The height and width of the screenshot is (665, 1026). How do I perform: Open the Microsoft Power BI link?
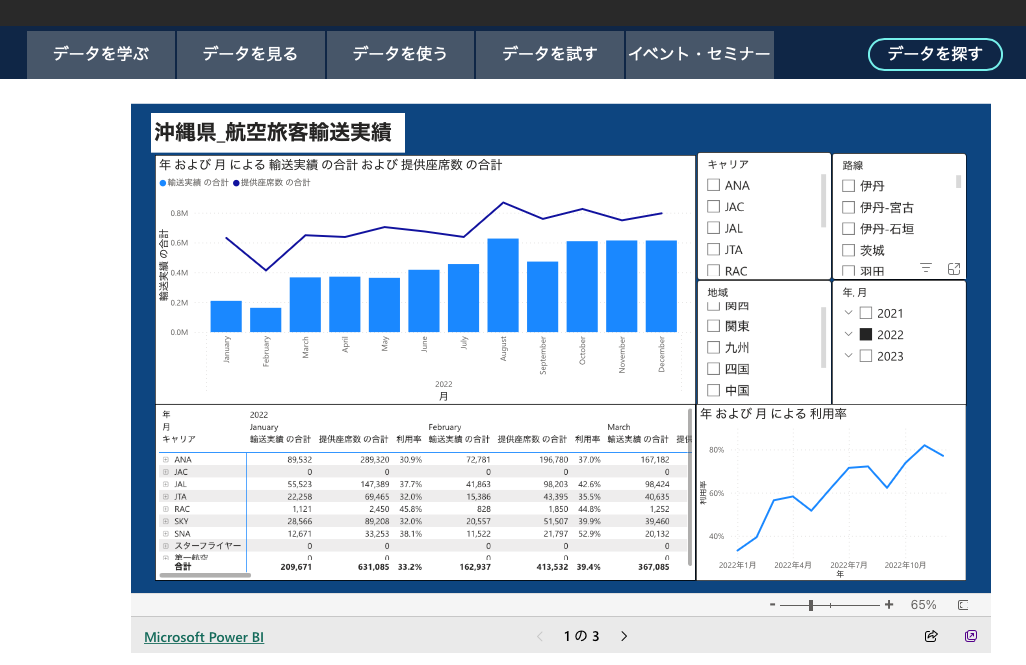pyautogui.click(x=204, y=637)
